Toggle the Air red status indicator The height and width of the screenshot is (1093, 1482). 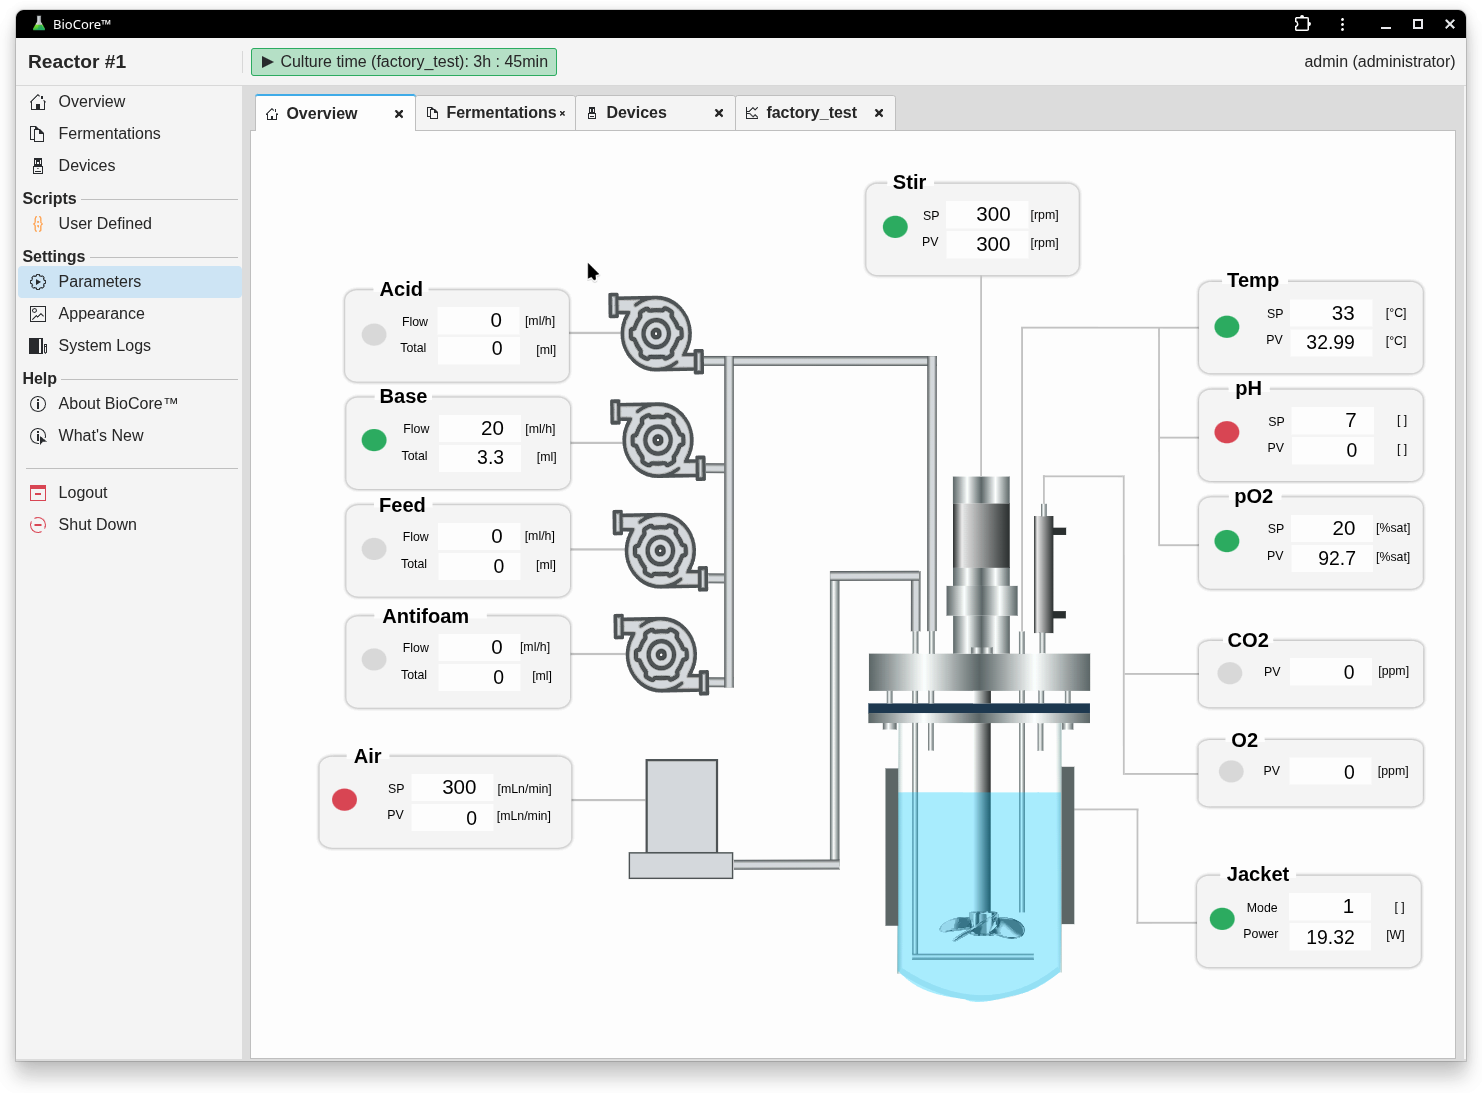coord(345,799)
